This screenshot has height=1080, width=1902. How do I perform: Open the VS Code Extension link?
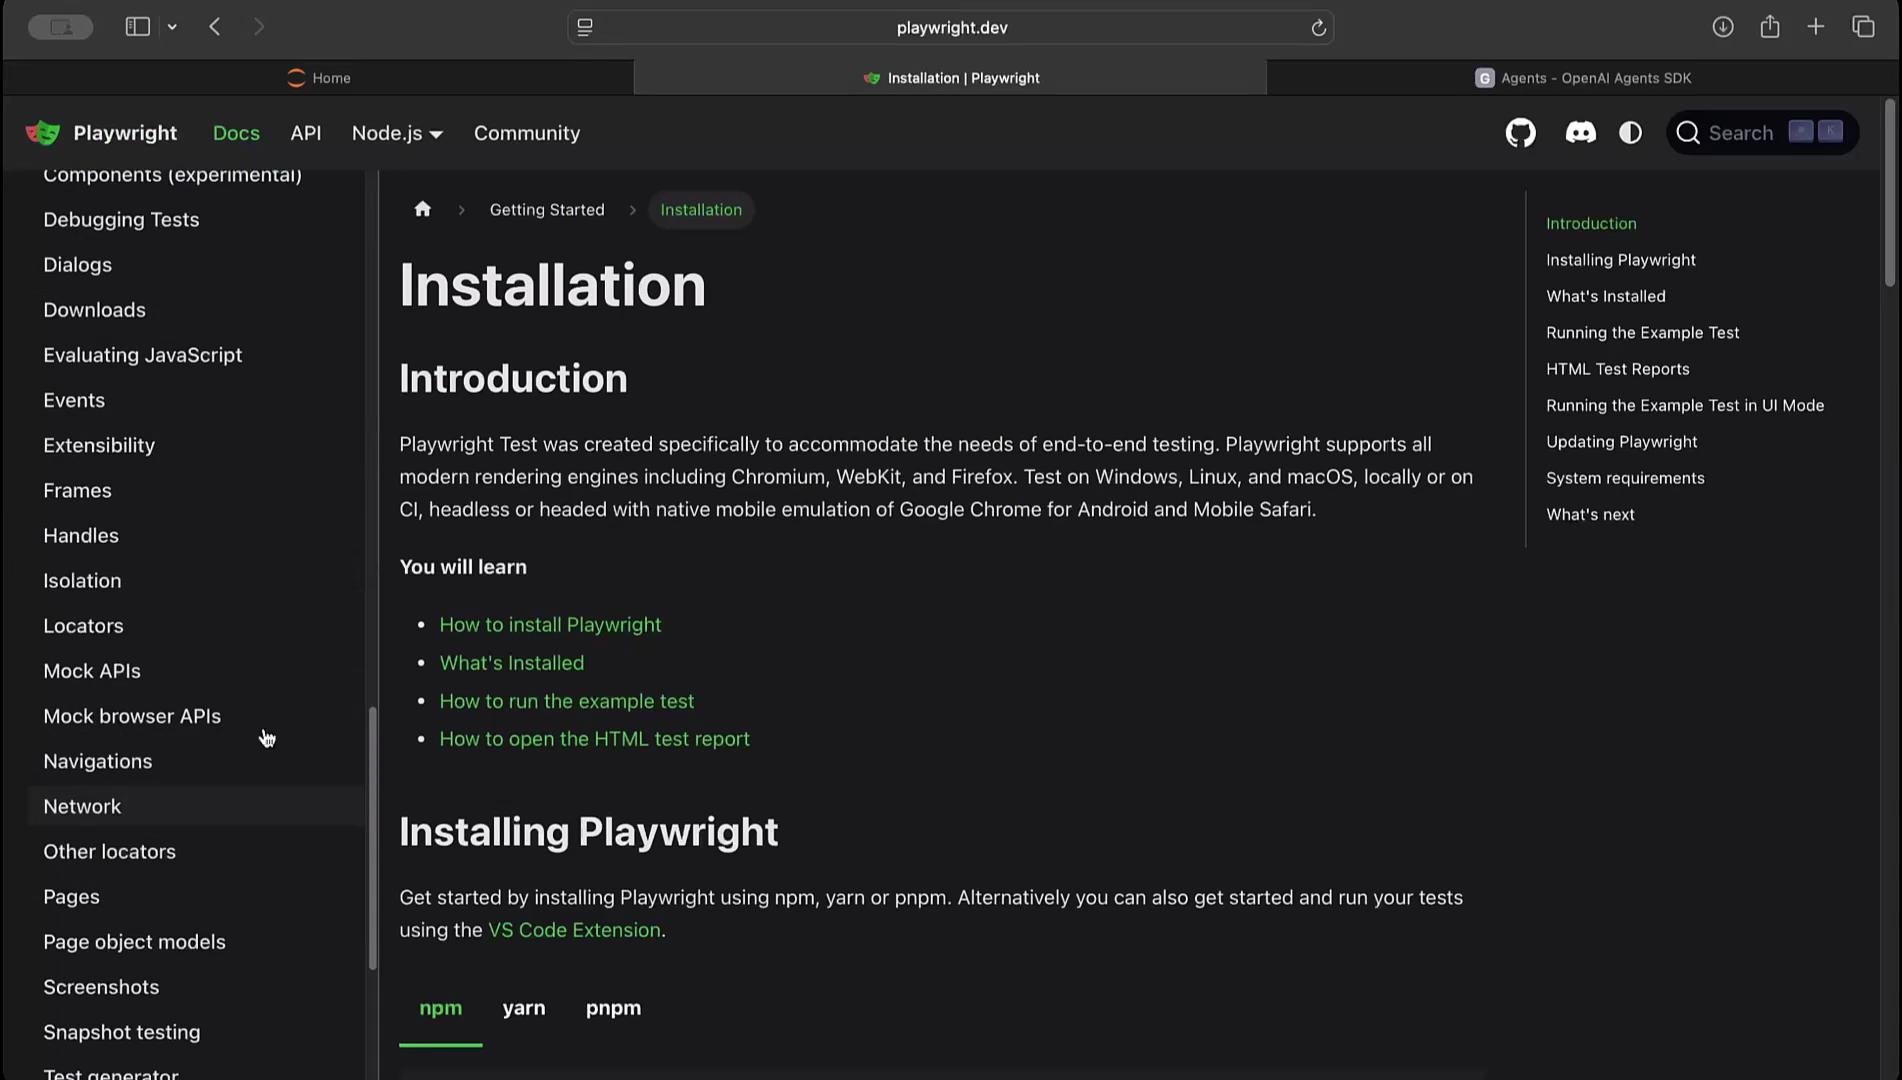click(x=574, y=930)
